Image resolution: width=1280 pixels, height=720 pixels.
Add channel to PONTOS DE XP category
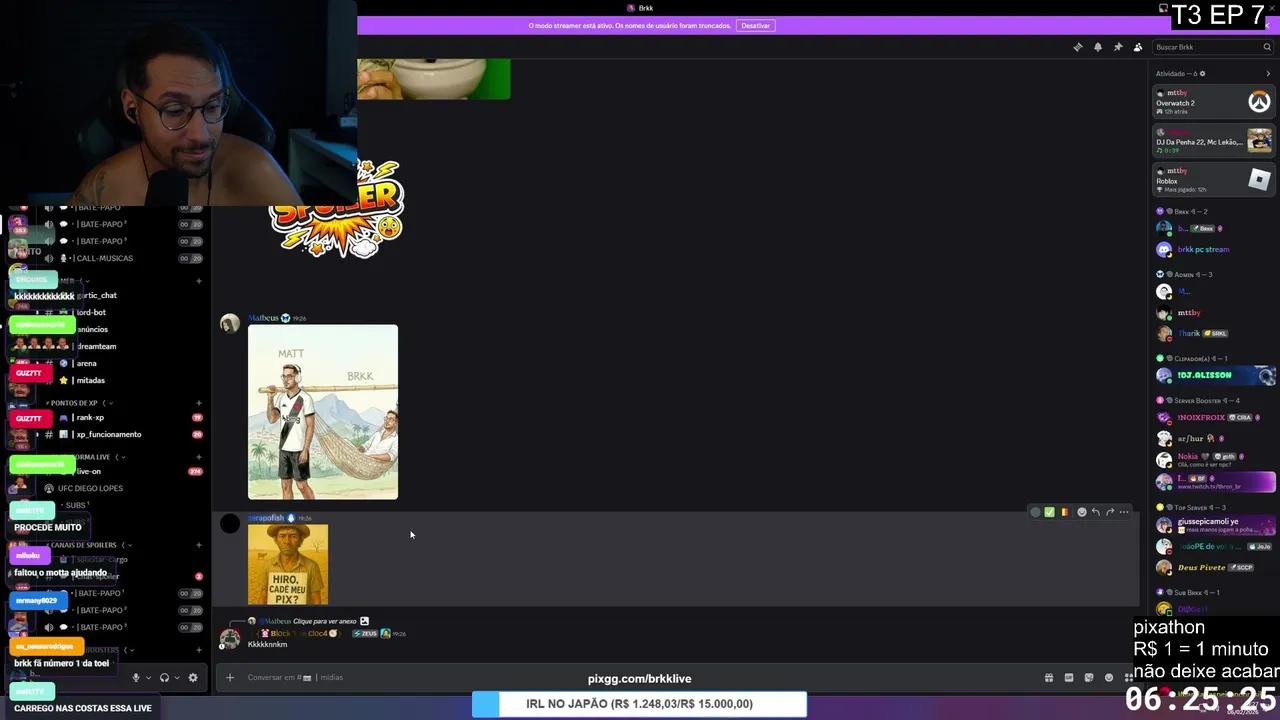(199, 403)
